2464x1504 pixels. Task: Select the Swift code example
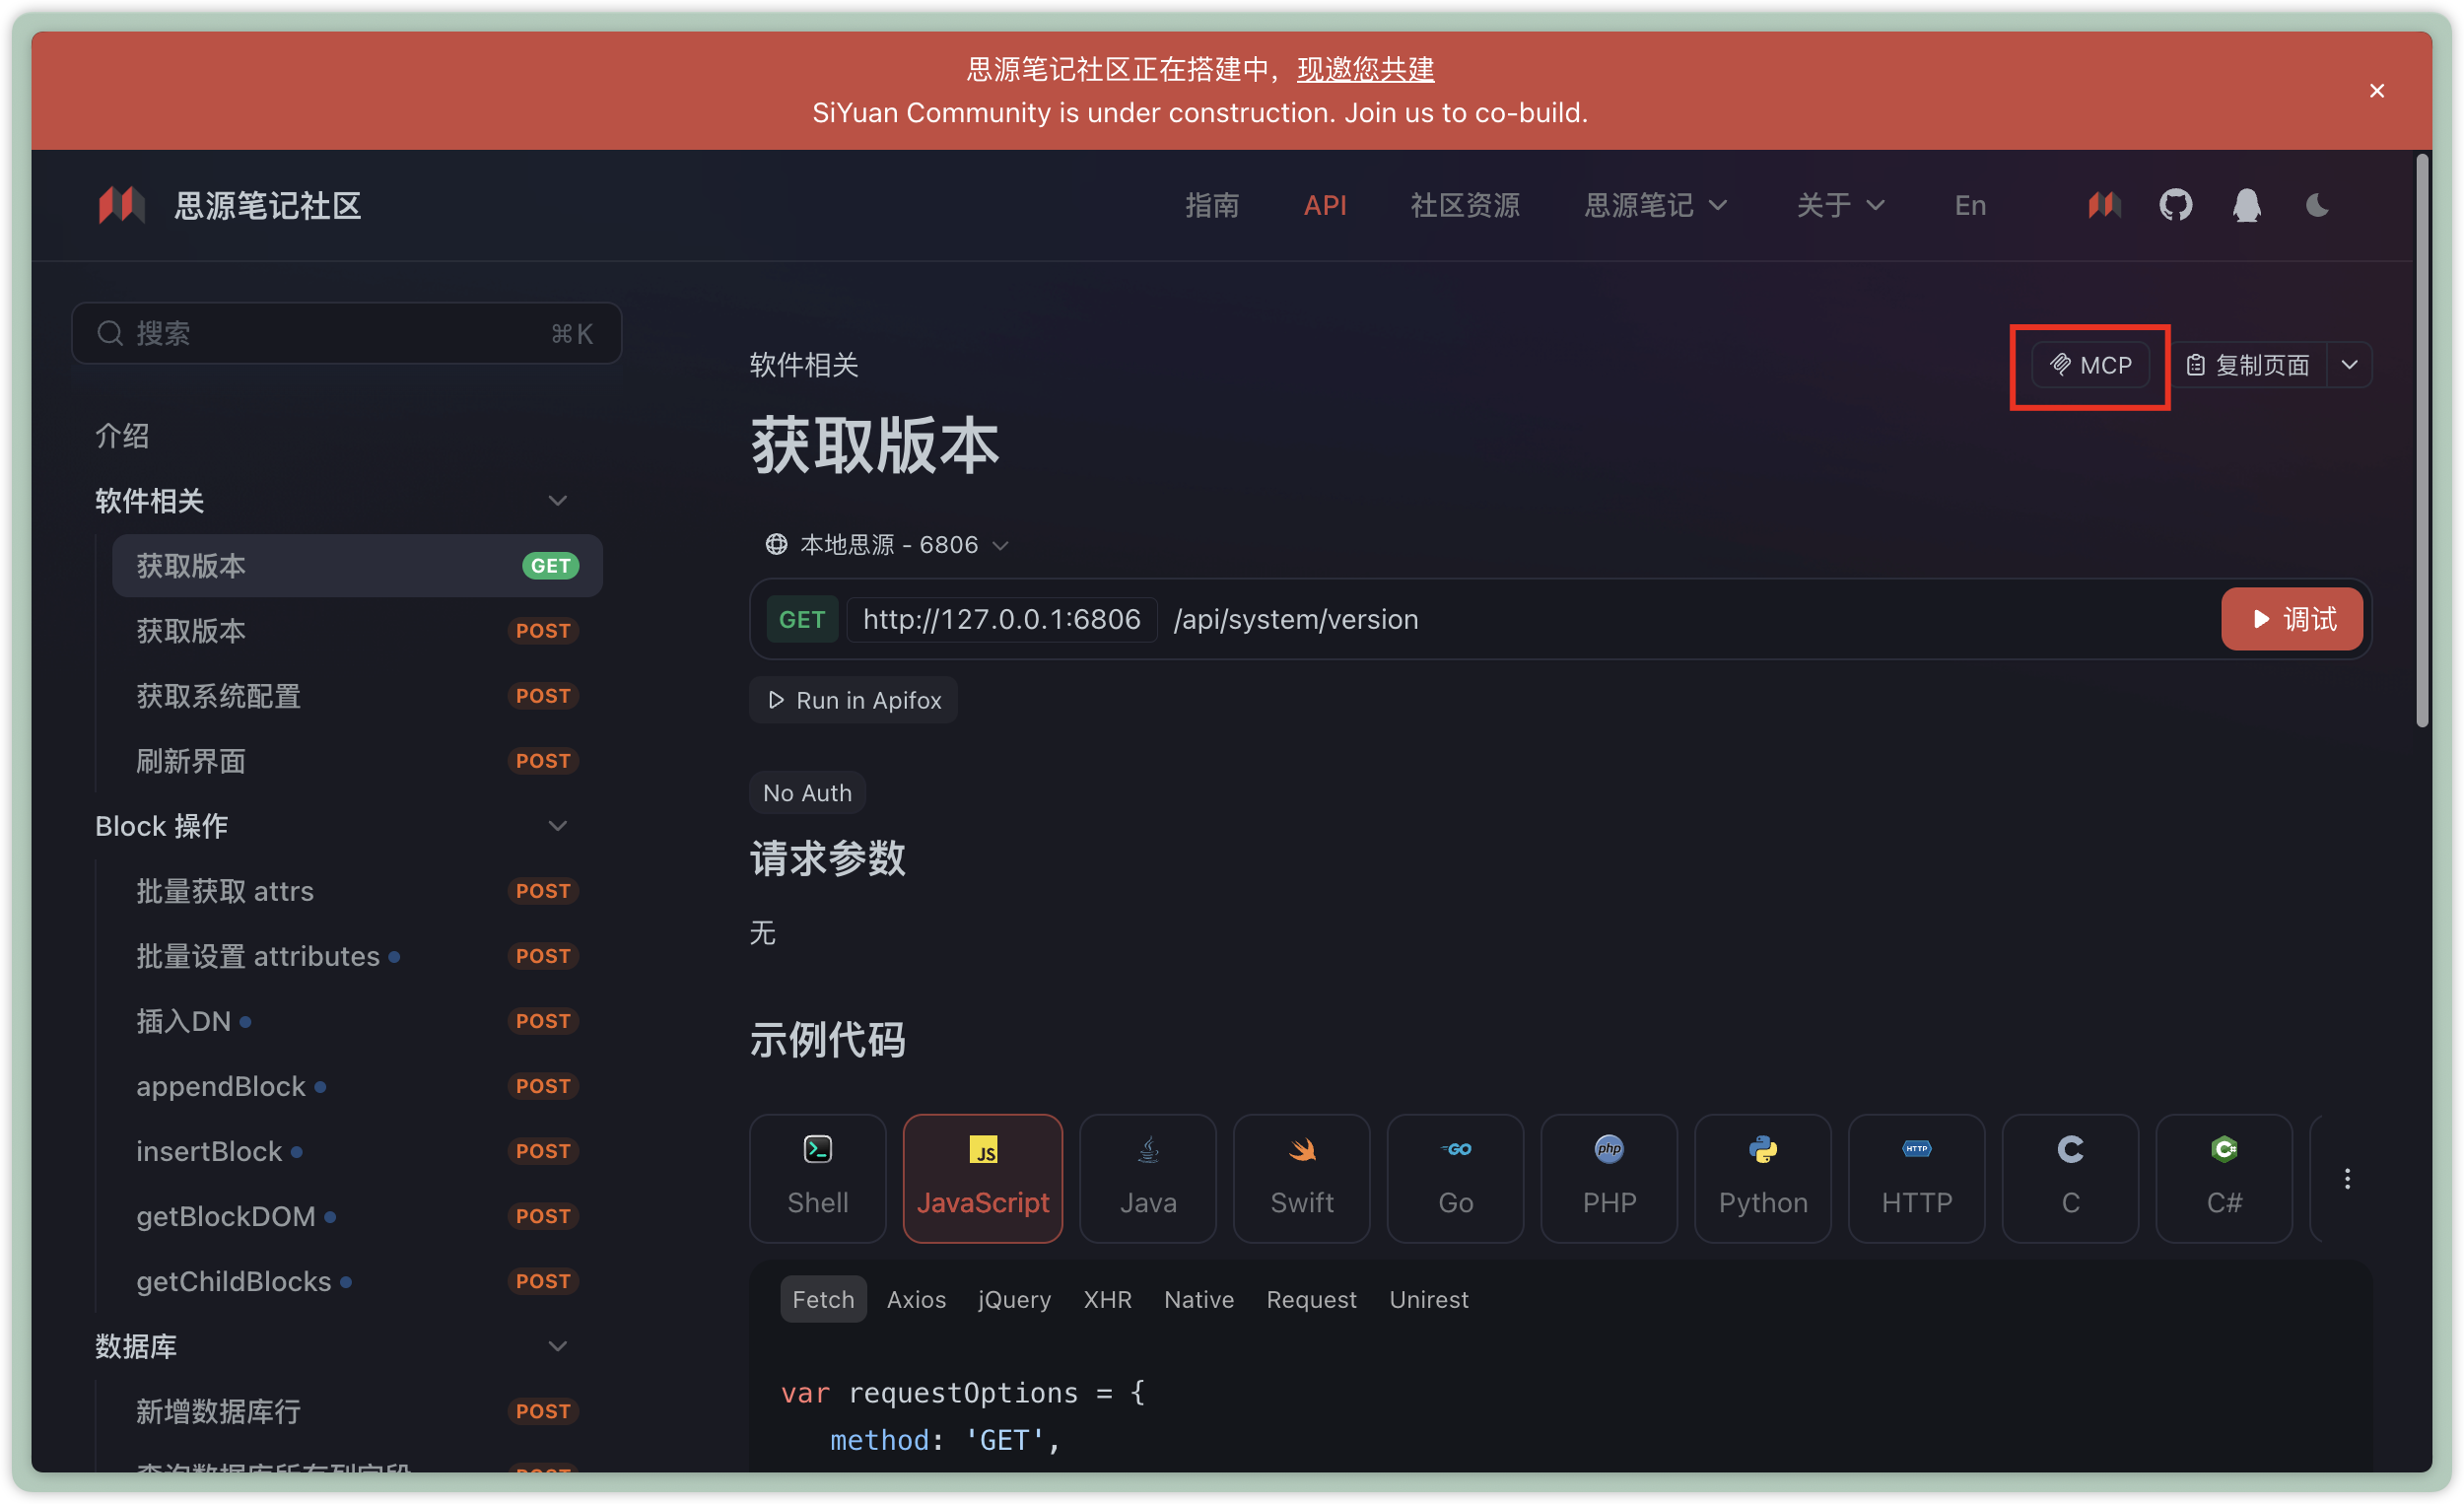click(x=1301, y=1177)
